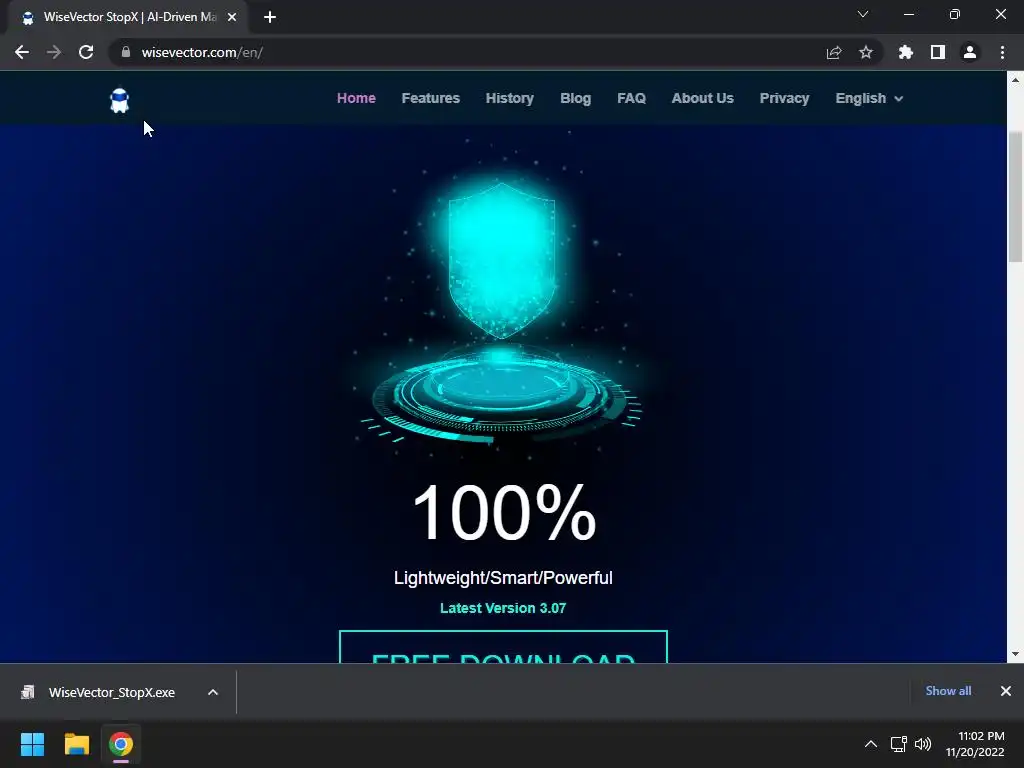Viewport: 1024px width, 768px height.
Task: Open the About Us nav item
Action: 703,98
